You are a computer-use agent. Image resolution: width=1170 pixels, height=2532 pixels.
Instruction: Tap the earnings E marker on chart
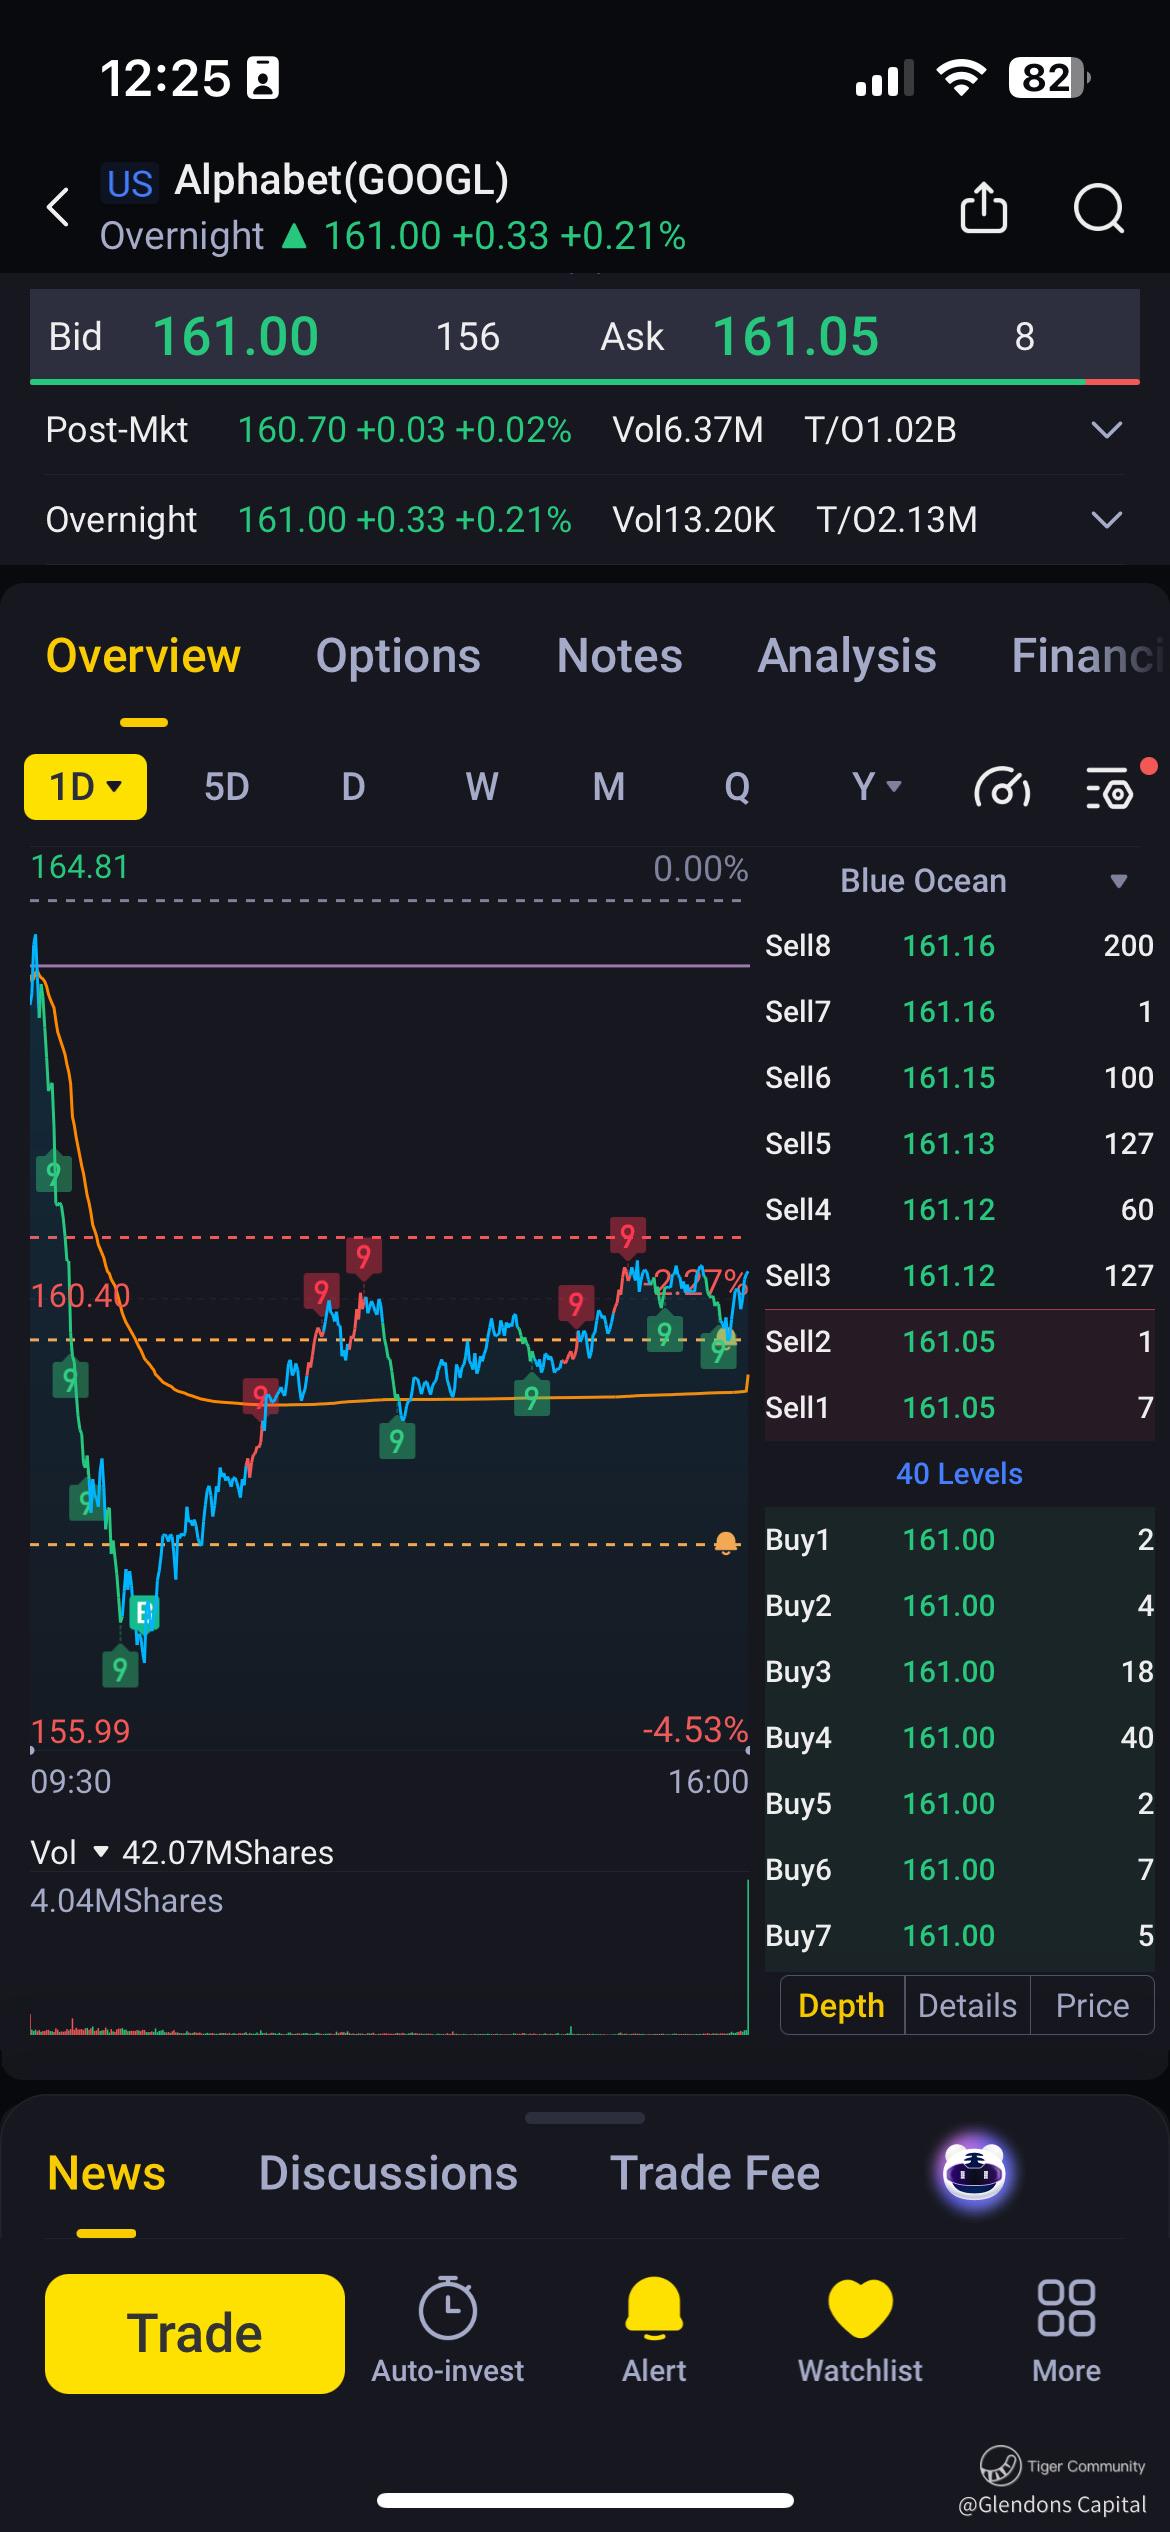pyautogui.click(x=144, y=1612)
